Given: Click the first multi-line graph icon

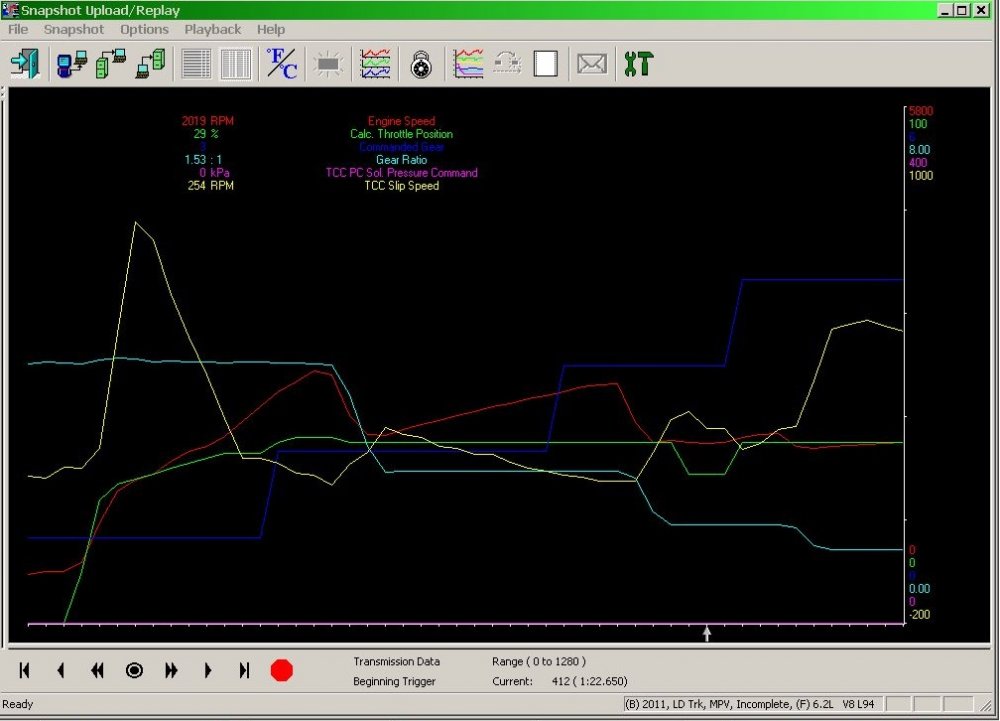Looking at the screenshot, I should tap(375, 64).
